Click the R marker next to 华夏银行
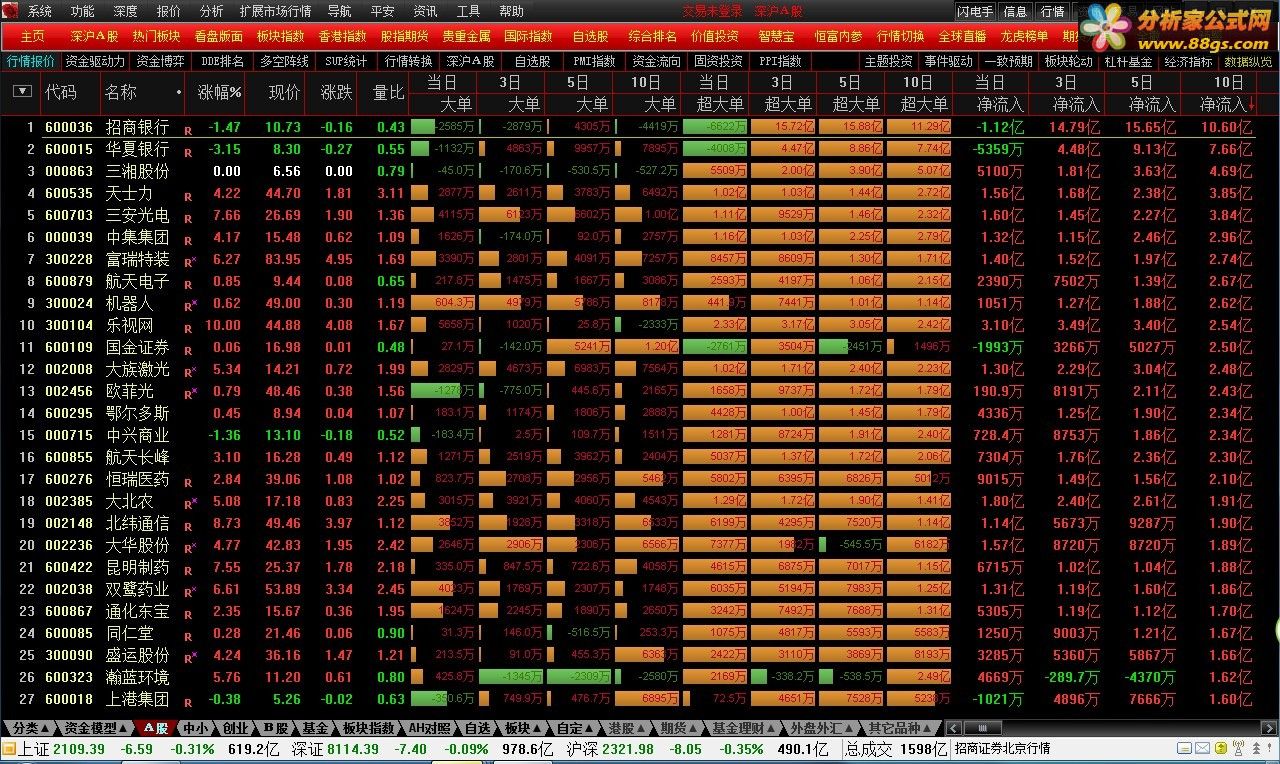The width and height of the screenshot is (1280, 764). pyautogui.click(x=187, y=152)
